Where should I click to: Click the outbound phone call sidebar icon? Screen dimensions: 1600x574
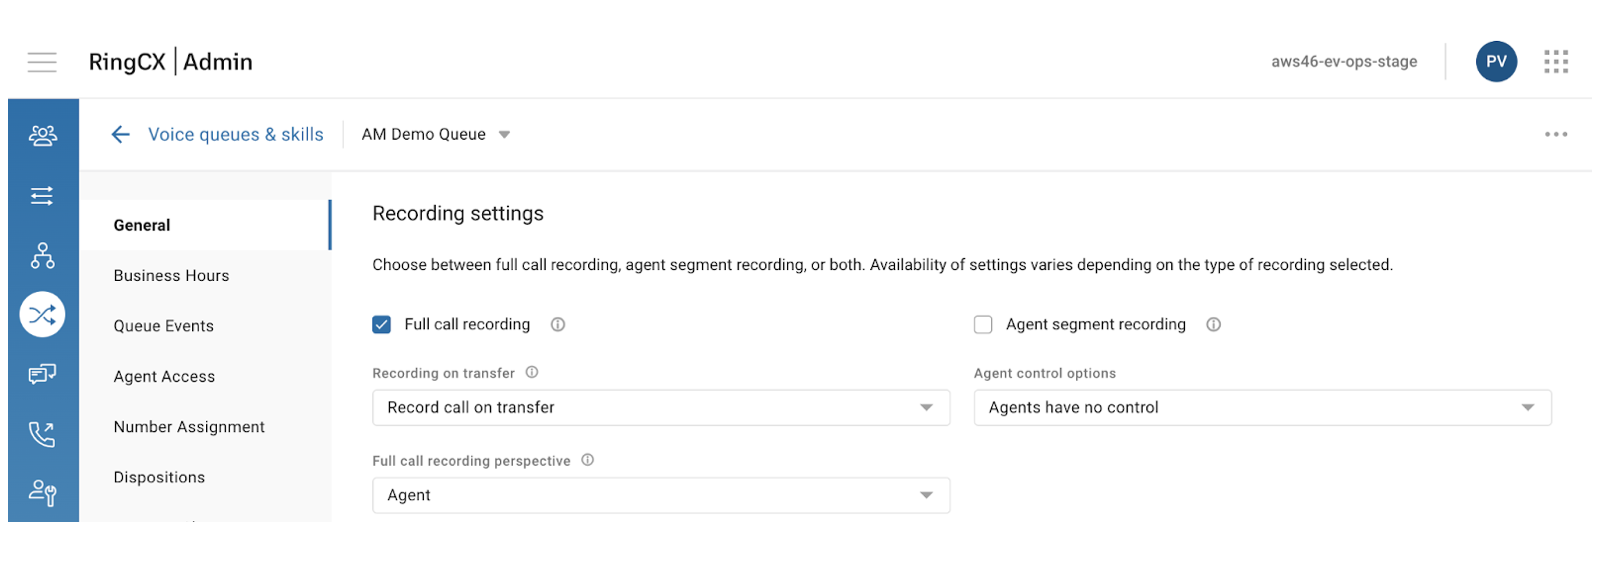click(x=42, y=434)
